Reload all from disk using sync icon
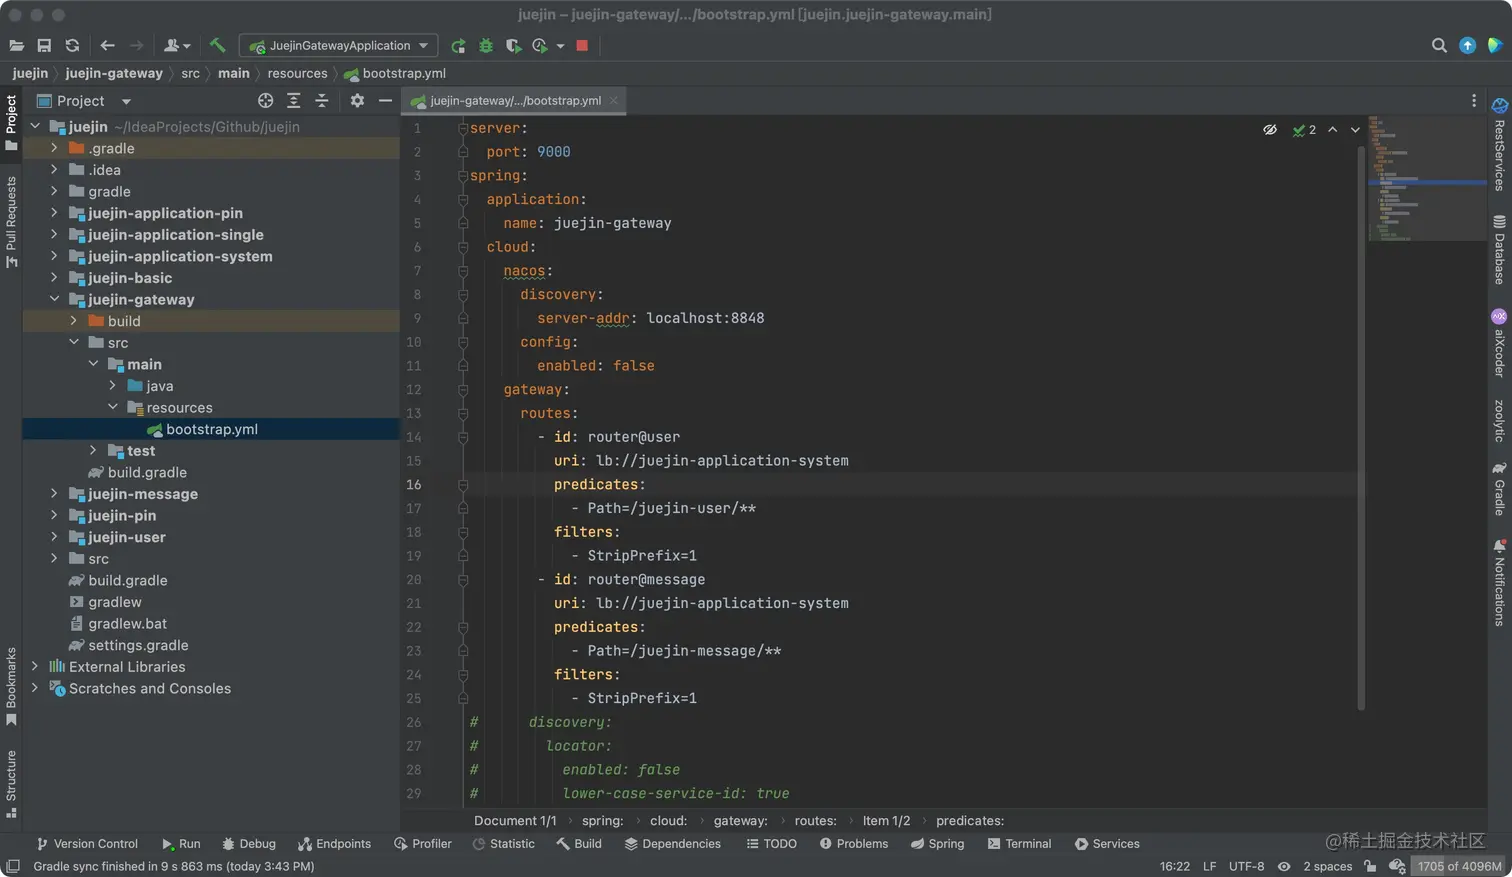 pyautogui.click(x=72, y=46)
